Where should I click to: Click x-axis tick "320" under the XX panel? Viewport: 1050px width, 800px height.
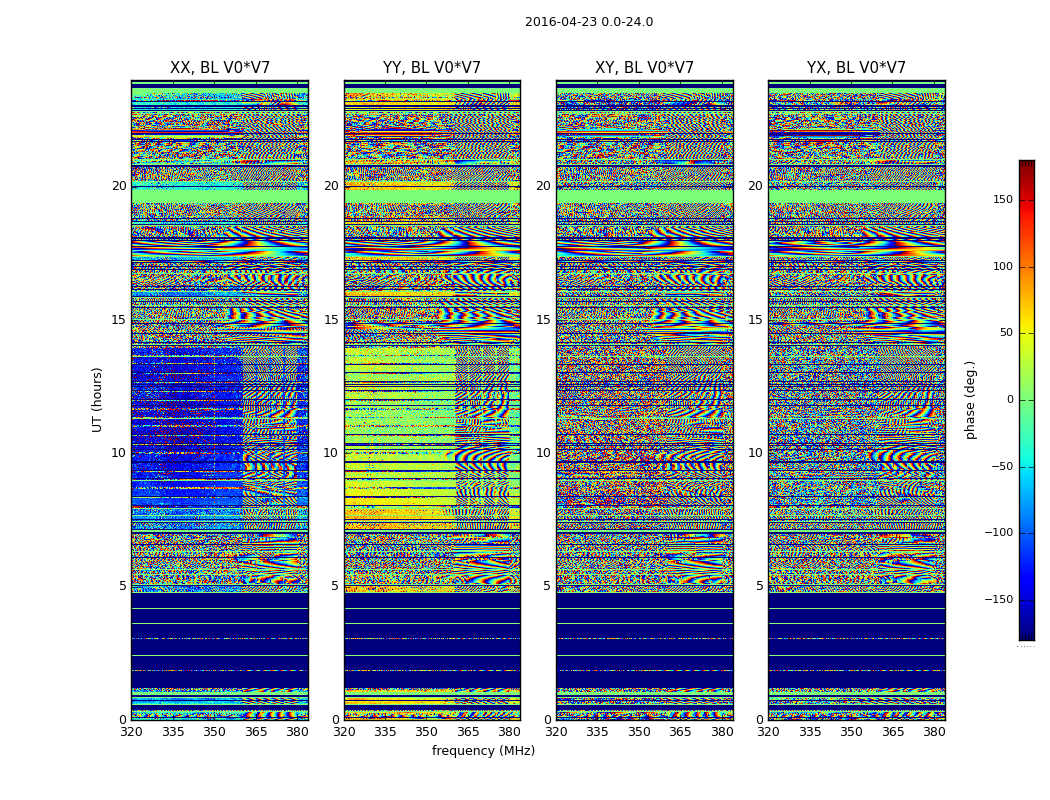click(132, 732)
